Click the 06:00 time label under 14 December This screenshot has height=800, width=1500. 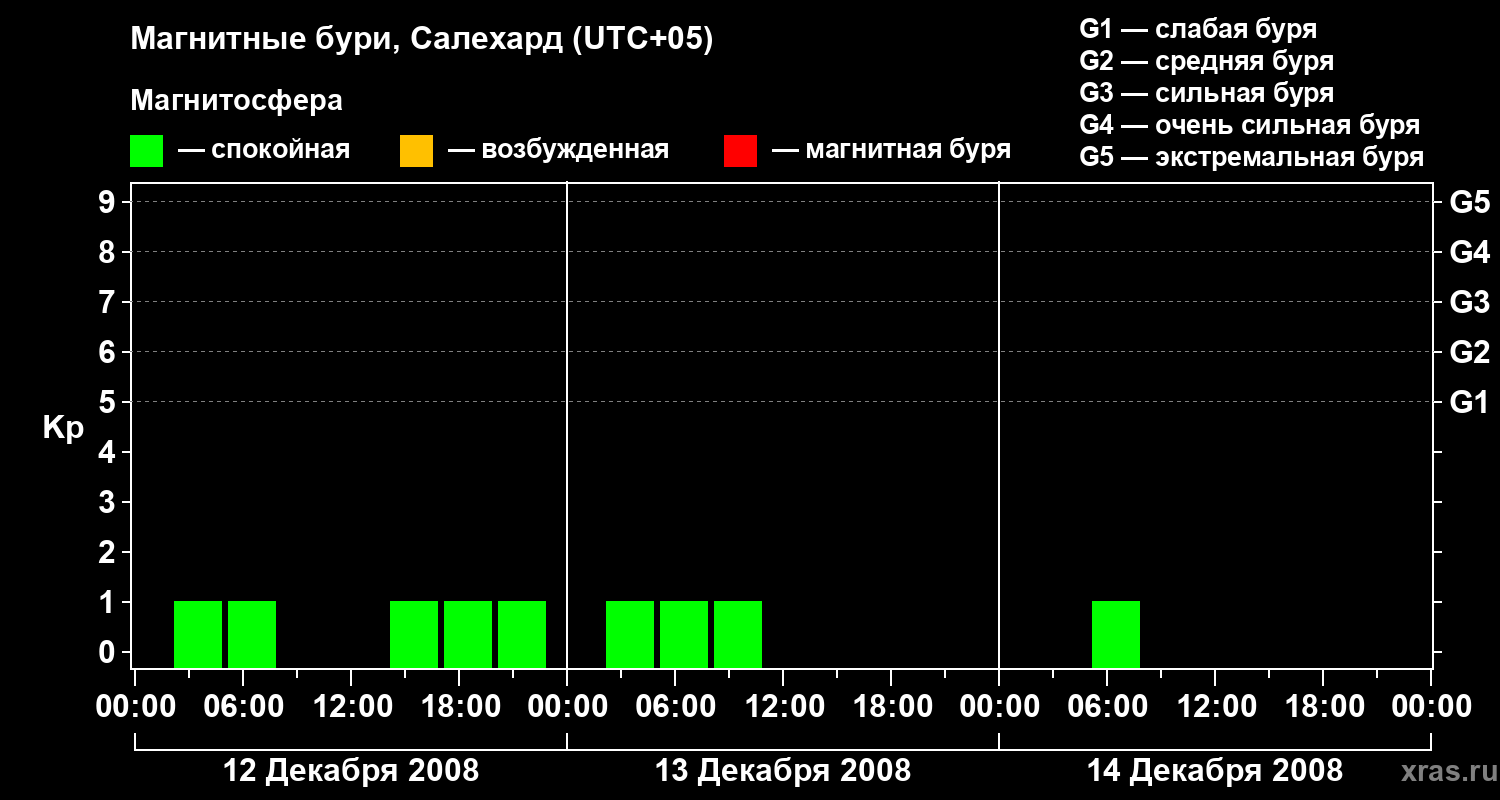[1107, 707]
